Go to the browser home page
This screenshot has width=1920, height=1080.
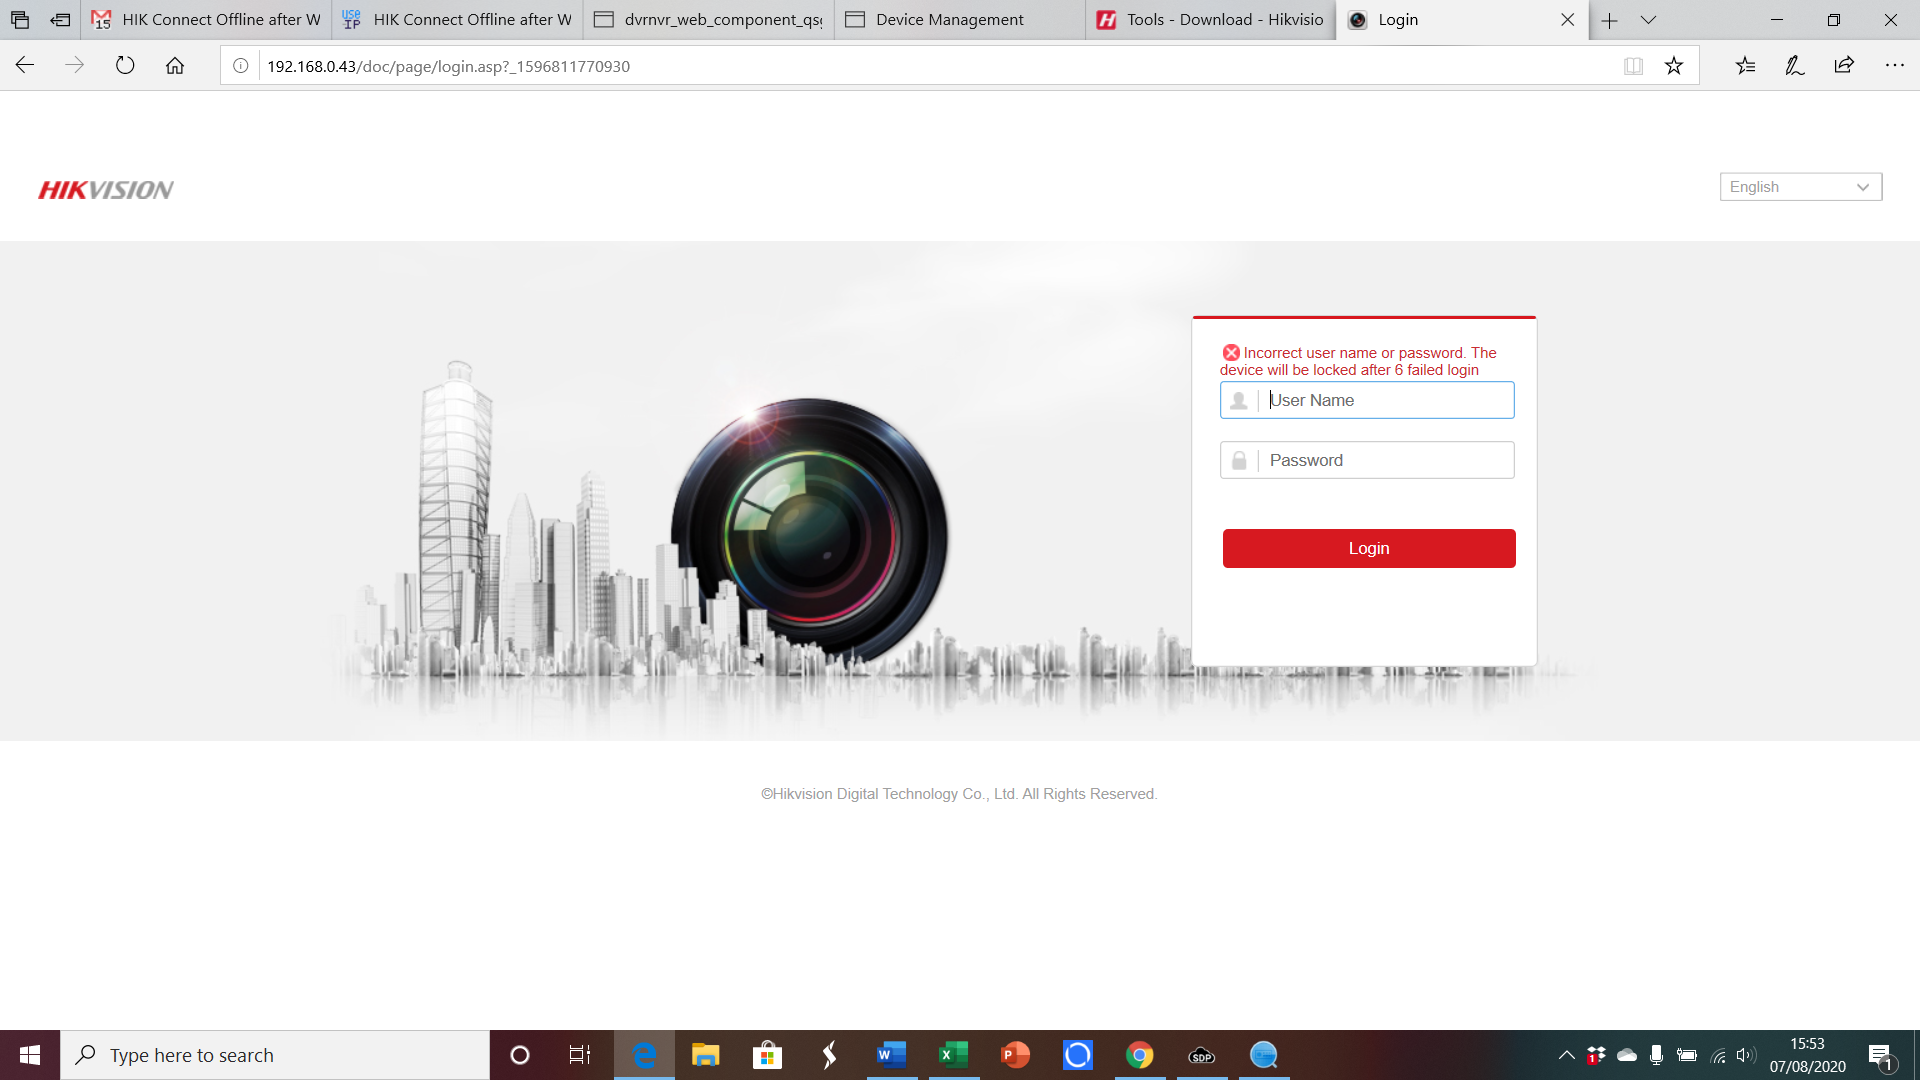pyautogui.click(x=175, y=66)
